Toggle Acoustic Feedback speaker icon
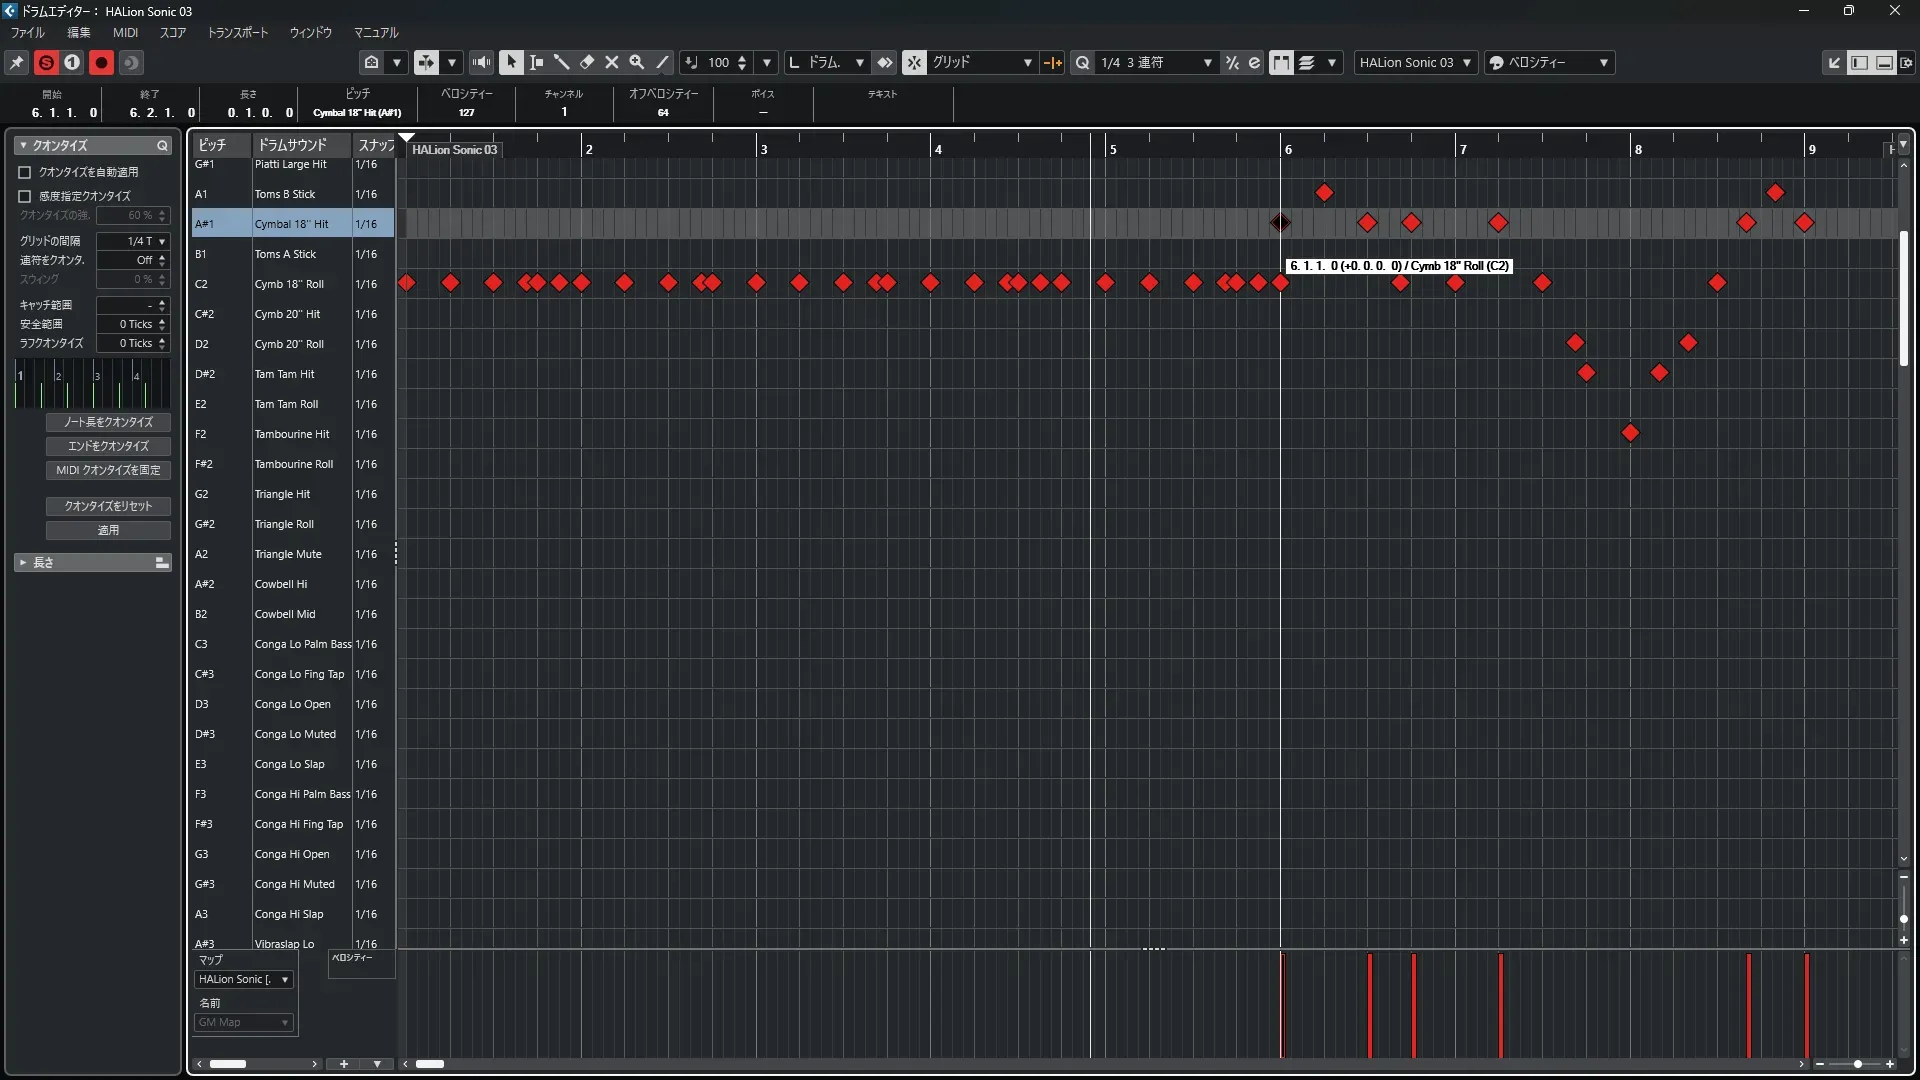This screenshot has width=1920, height=1080. click(481, 62)
